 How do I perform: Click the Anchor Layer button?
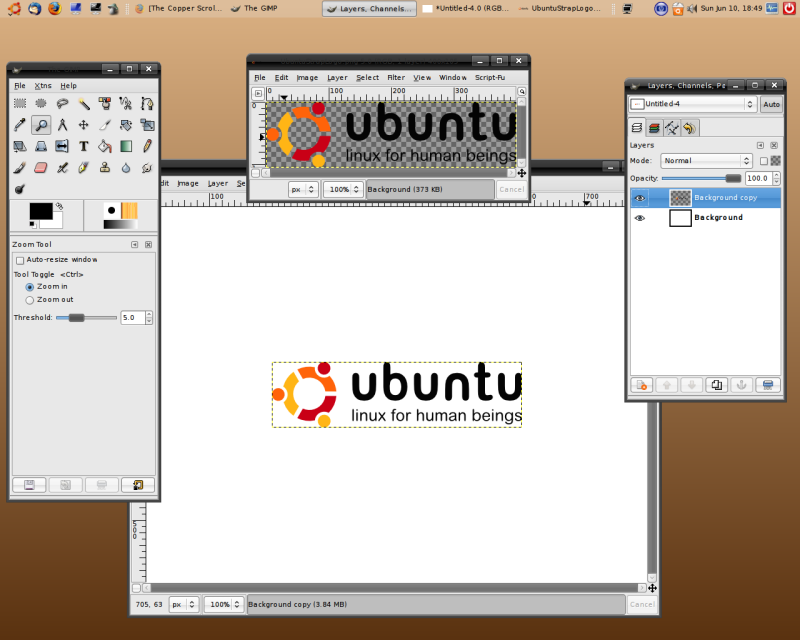click(x=742, y=385)
